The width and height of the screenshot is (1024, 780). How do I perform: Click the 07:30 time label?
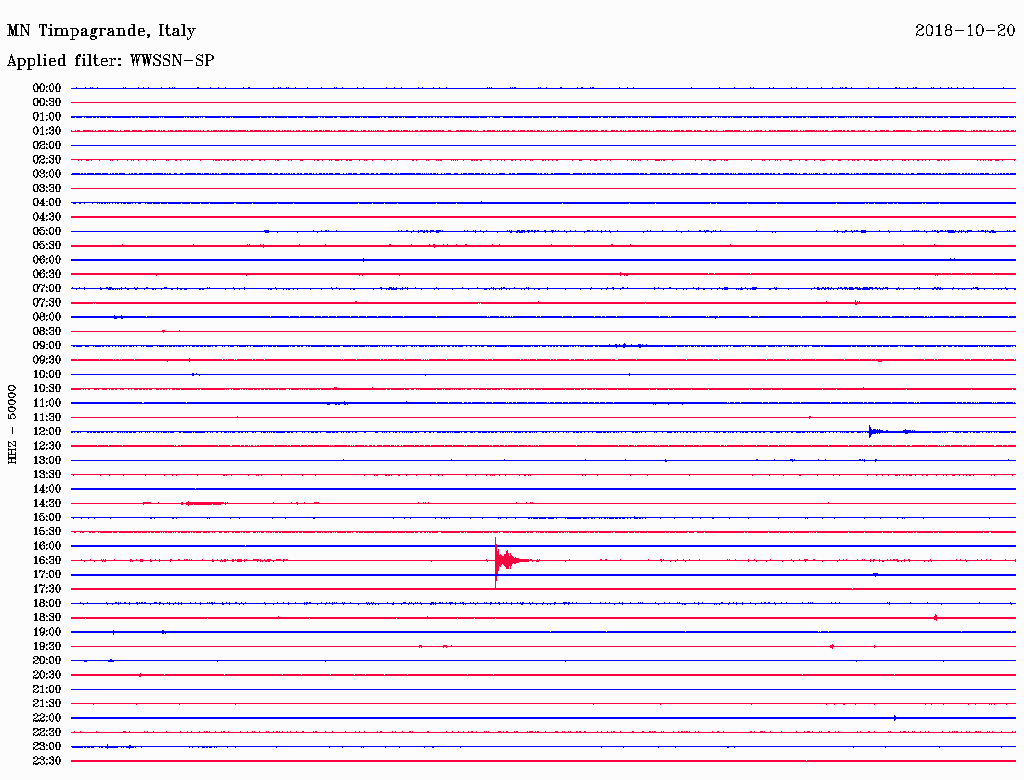47,303
